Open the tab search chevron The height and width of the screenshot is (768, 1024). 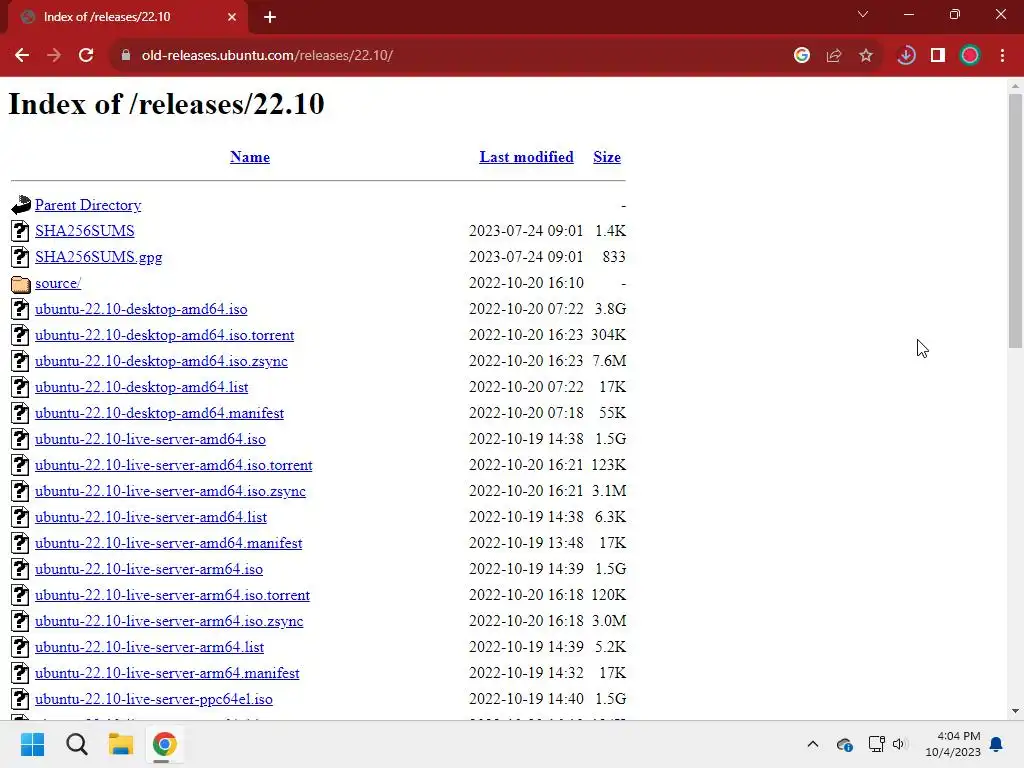[863, 14]
